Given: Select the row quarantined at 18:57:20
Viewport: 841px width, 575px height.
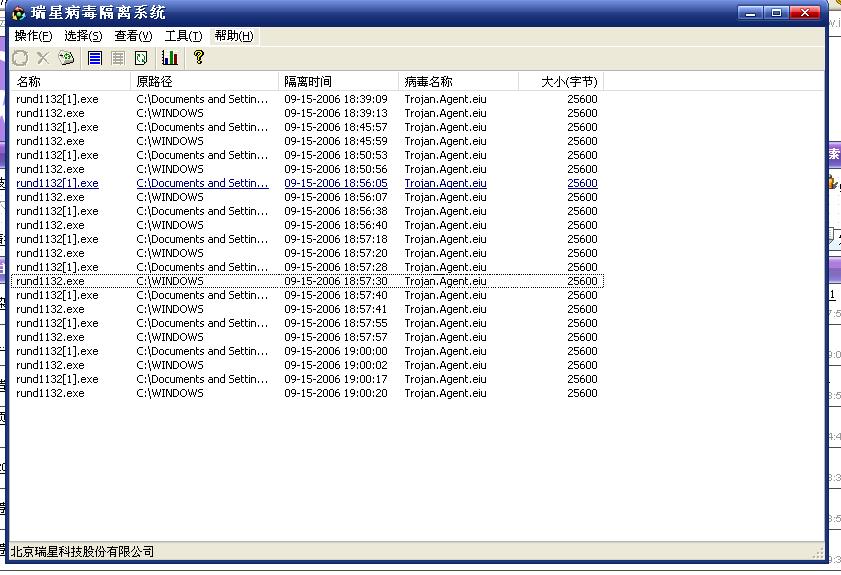Looking at the screenshot, I should pos(307,253).
